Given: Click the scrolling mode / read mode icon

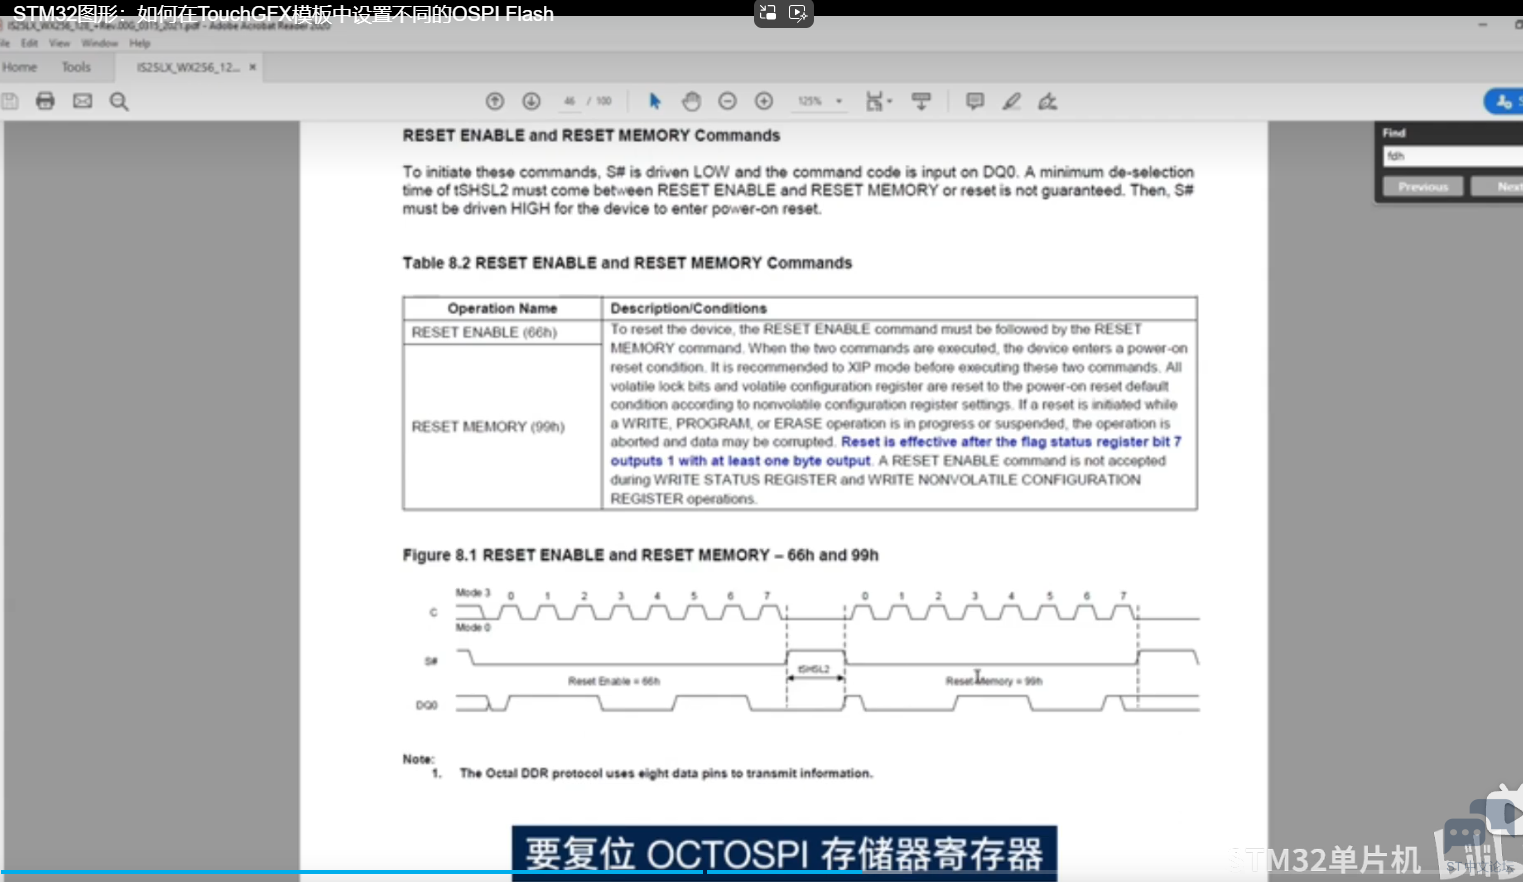Looking at the screenshot, I should (921, 101).
